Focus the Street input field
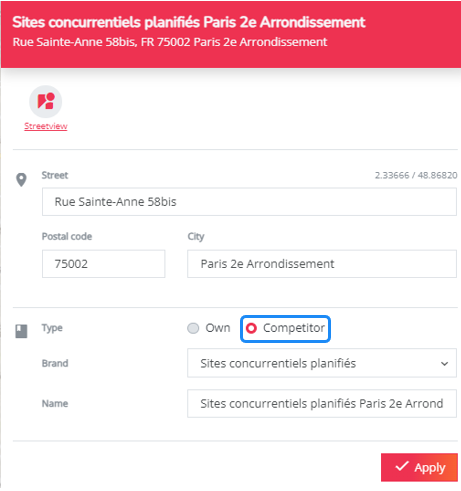 249,202
